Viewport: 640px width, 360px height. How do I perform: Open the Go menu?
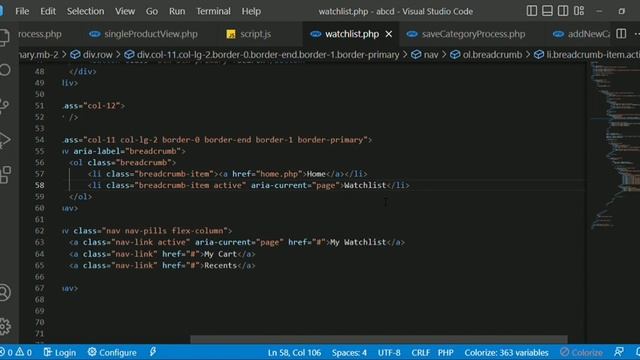pos(152,11)
